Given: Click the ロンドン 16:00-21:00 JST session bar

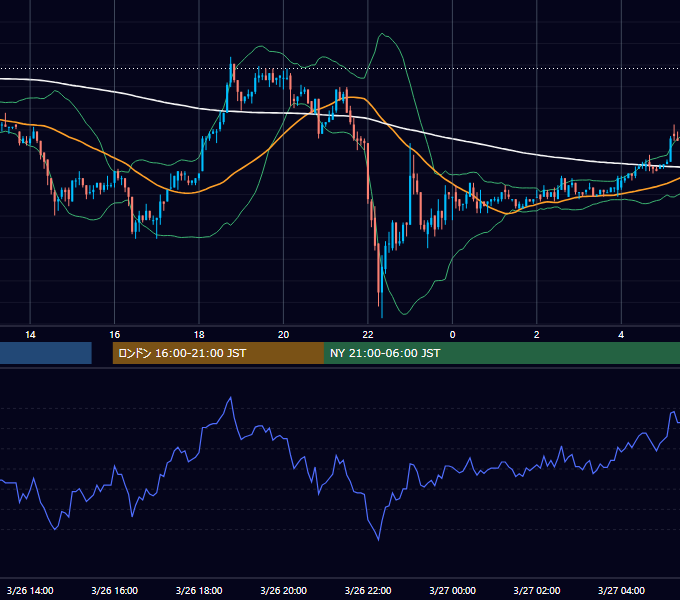Looking at the screenshot, I should [218, 353].
